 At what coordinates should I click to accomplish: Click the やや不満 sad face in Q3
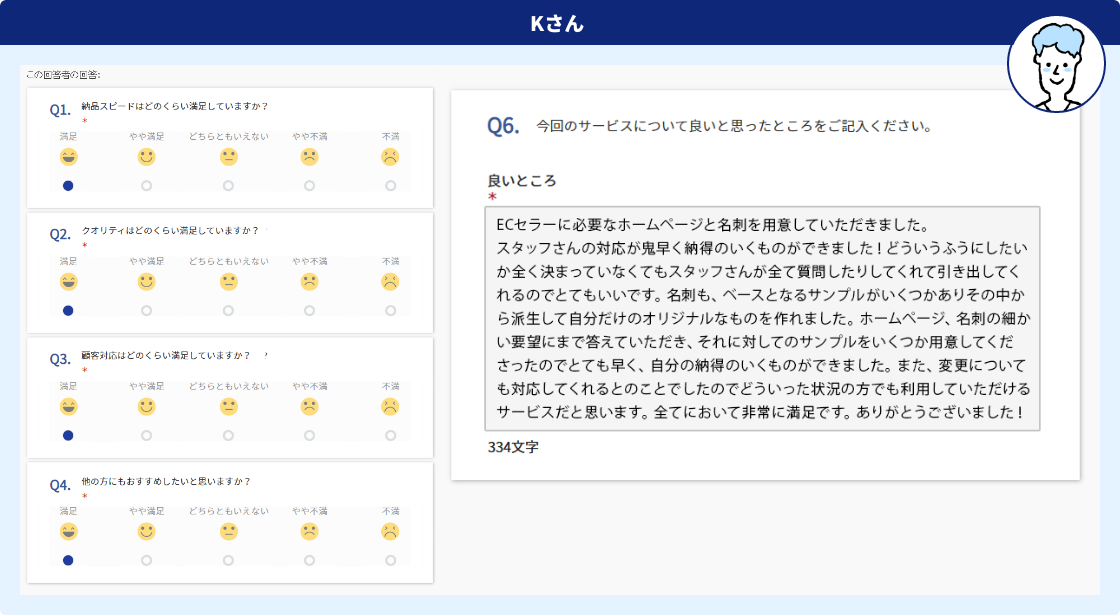point(310,407)
